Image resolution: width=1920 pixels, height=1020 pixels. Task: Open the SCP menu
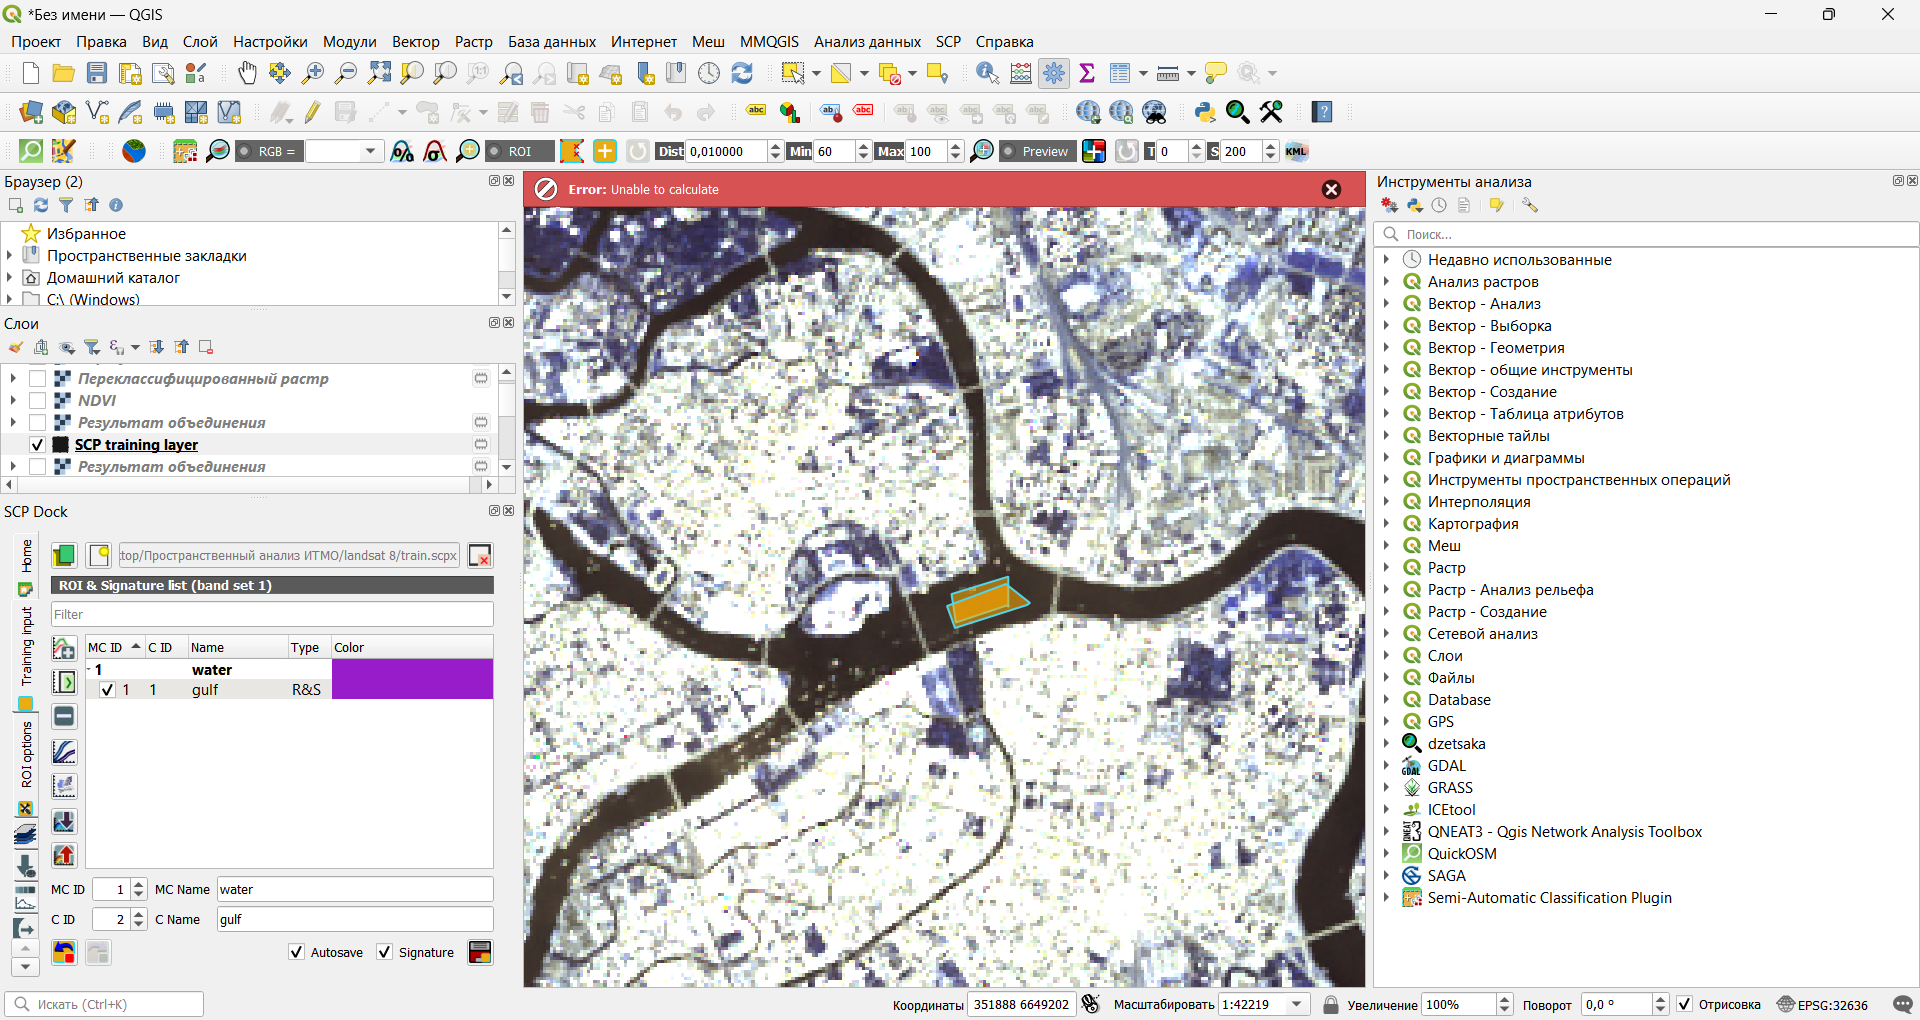(x=947, y=42)
